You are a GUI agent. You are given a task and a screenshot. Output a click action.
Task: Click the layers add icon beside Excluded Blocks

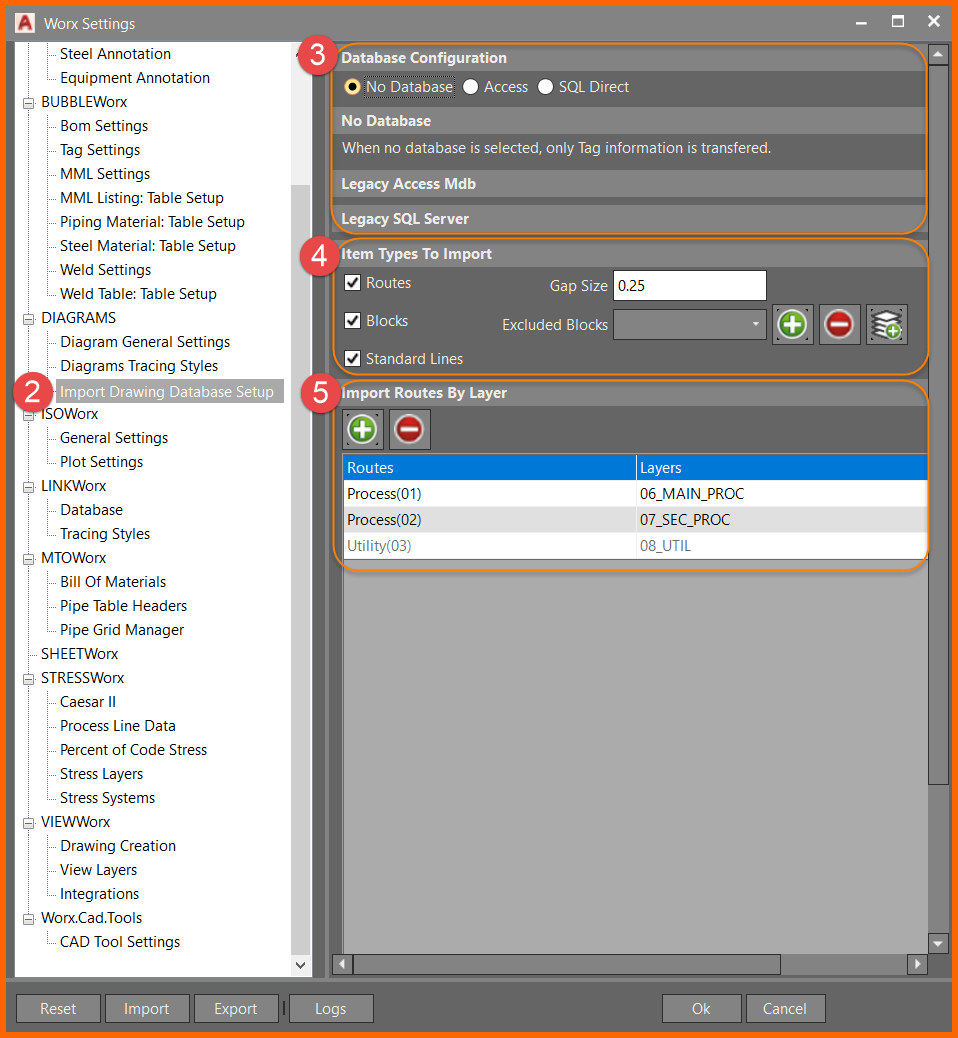coord(886,324)
